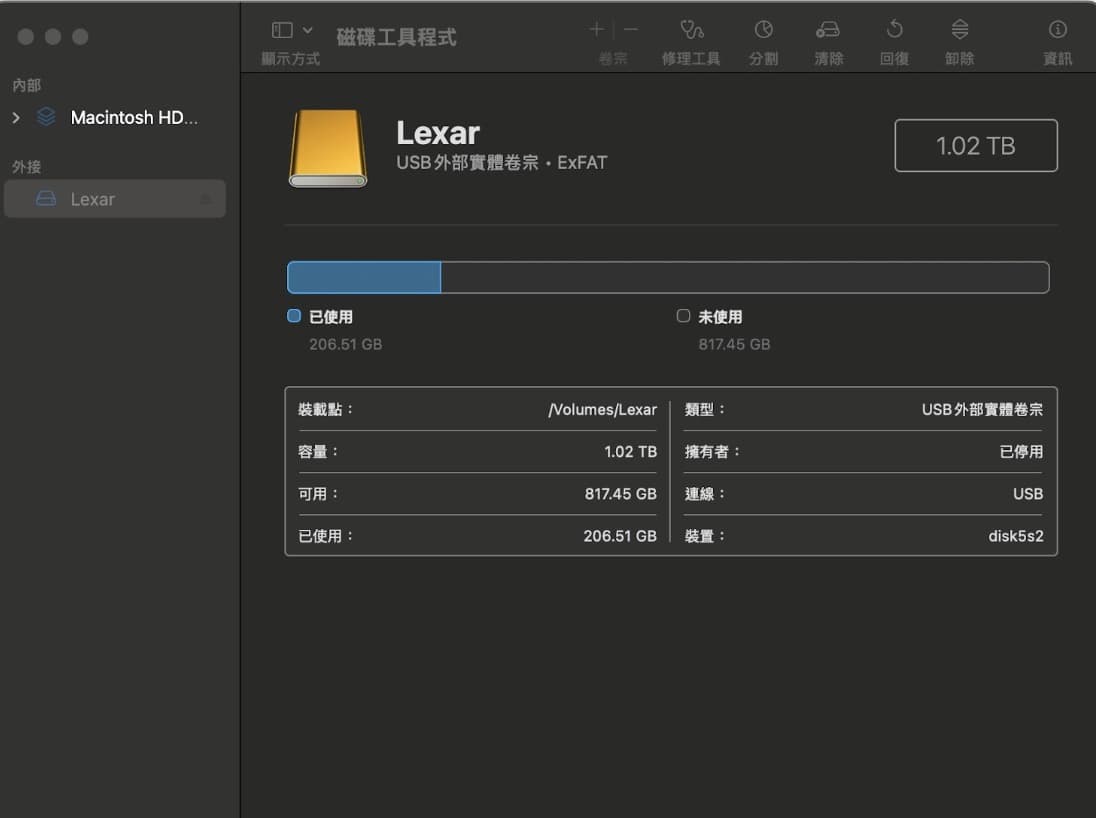The width and height of the screenshot is (1096, 818).
Task: Click the Lexar drive icon in sidebar
Action: pyautogui.click(x=46, y=199)
